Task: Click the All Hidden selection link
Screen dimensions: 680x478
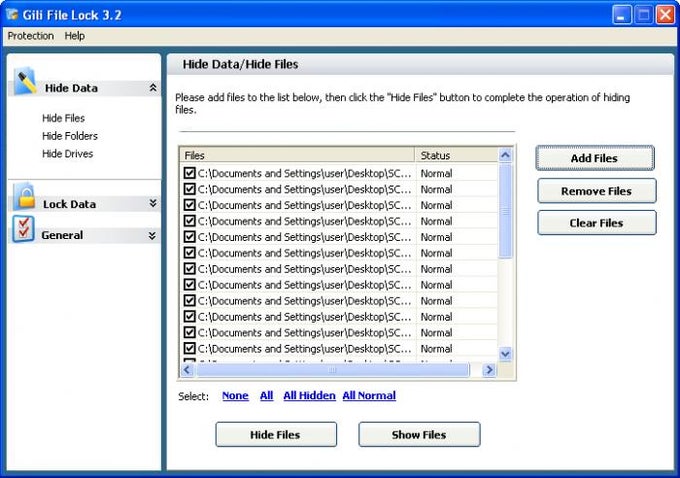Action: 309,396
